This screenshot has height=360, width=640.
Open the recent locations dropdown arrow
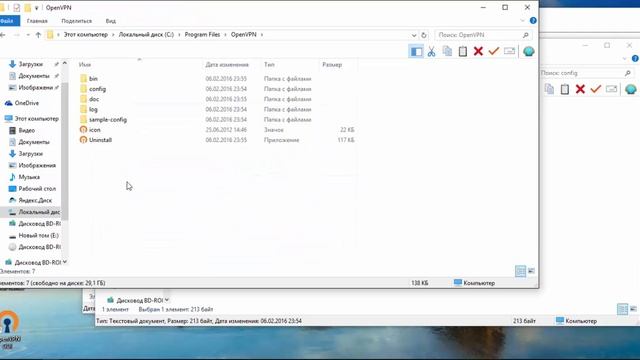click(x=28, y=35)
